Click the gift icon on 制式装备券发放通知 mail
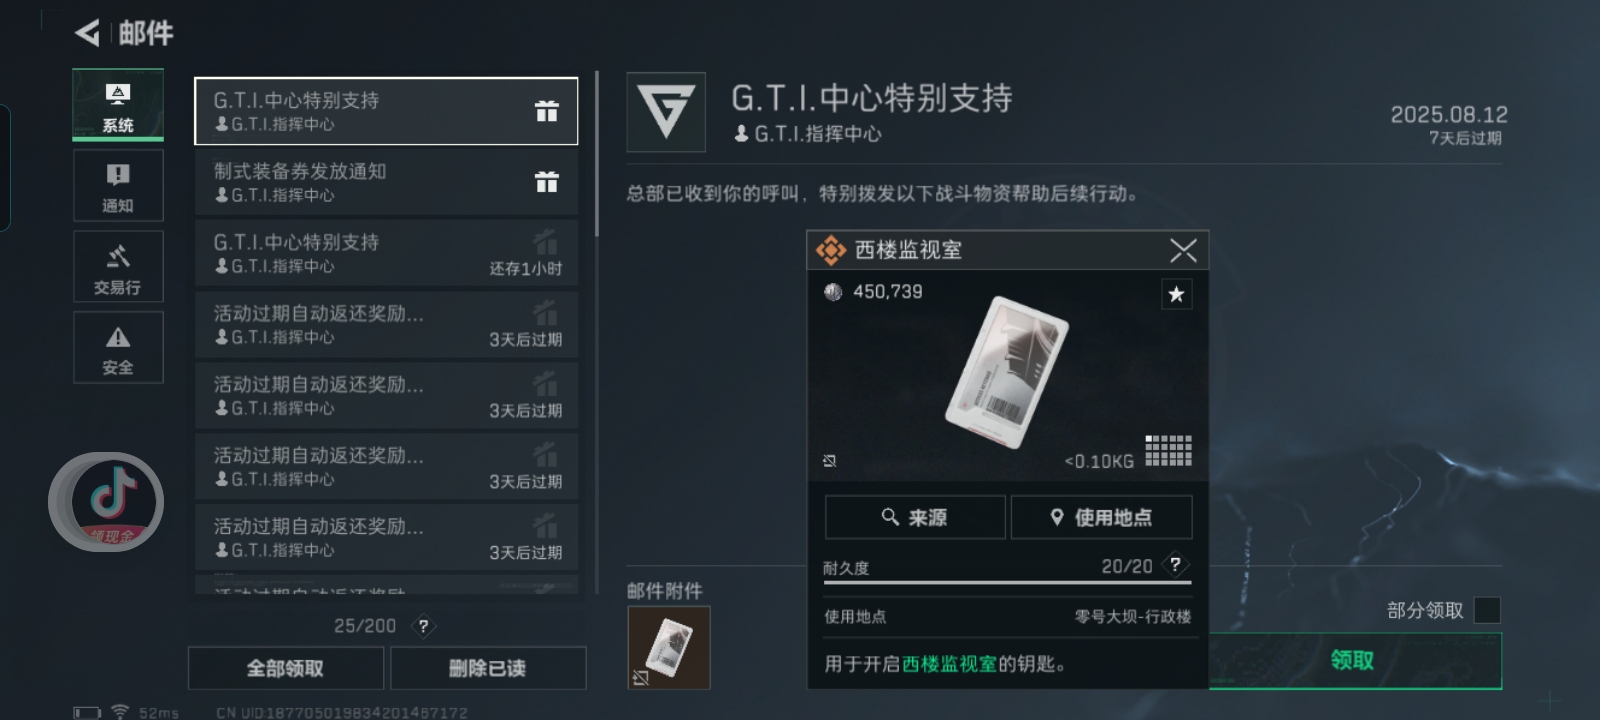The width and height of the screenshot is (1600, 720). click(546, 182)
